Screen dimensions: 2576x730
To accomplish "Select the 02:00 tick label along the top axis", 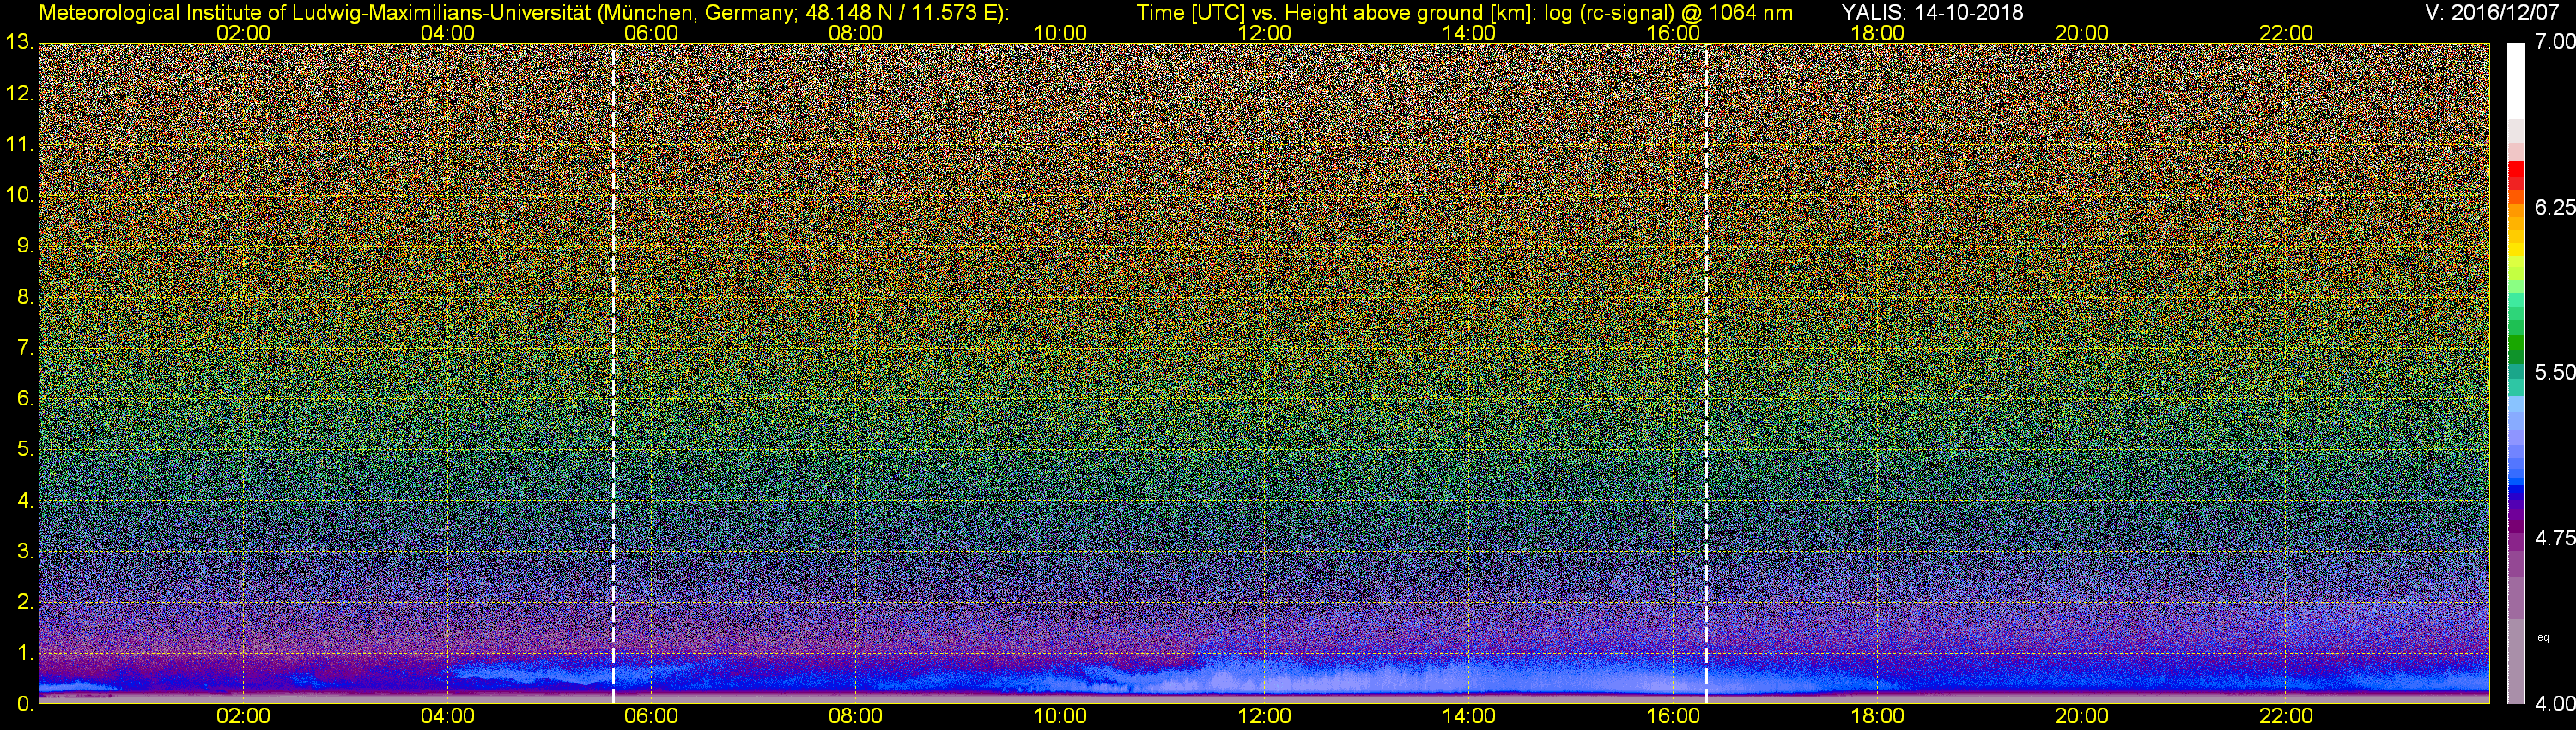I will click(243, 33).
